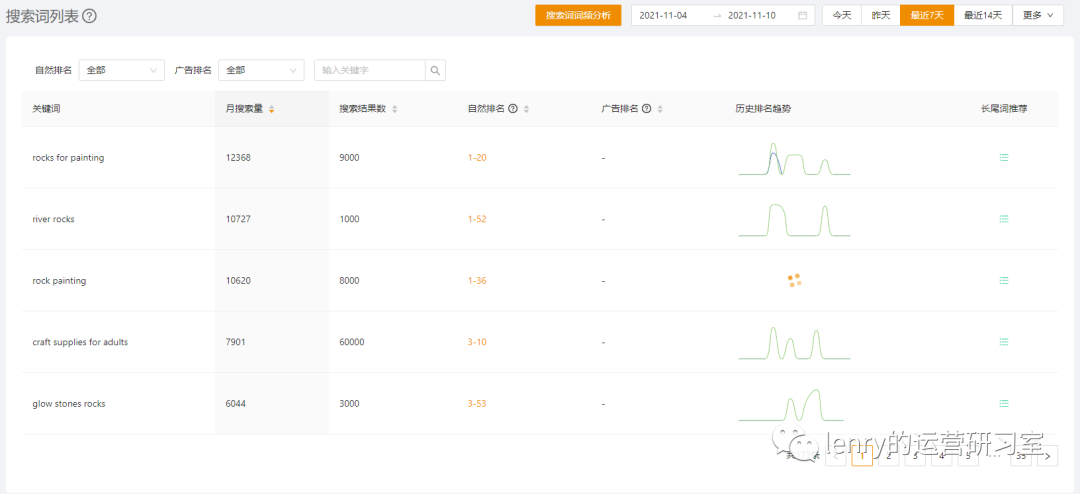Open calendar icon in date range picker

tap(802, 15)
